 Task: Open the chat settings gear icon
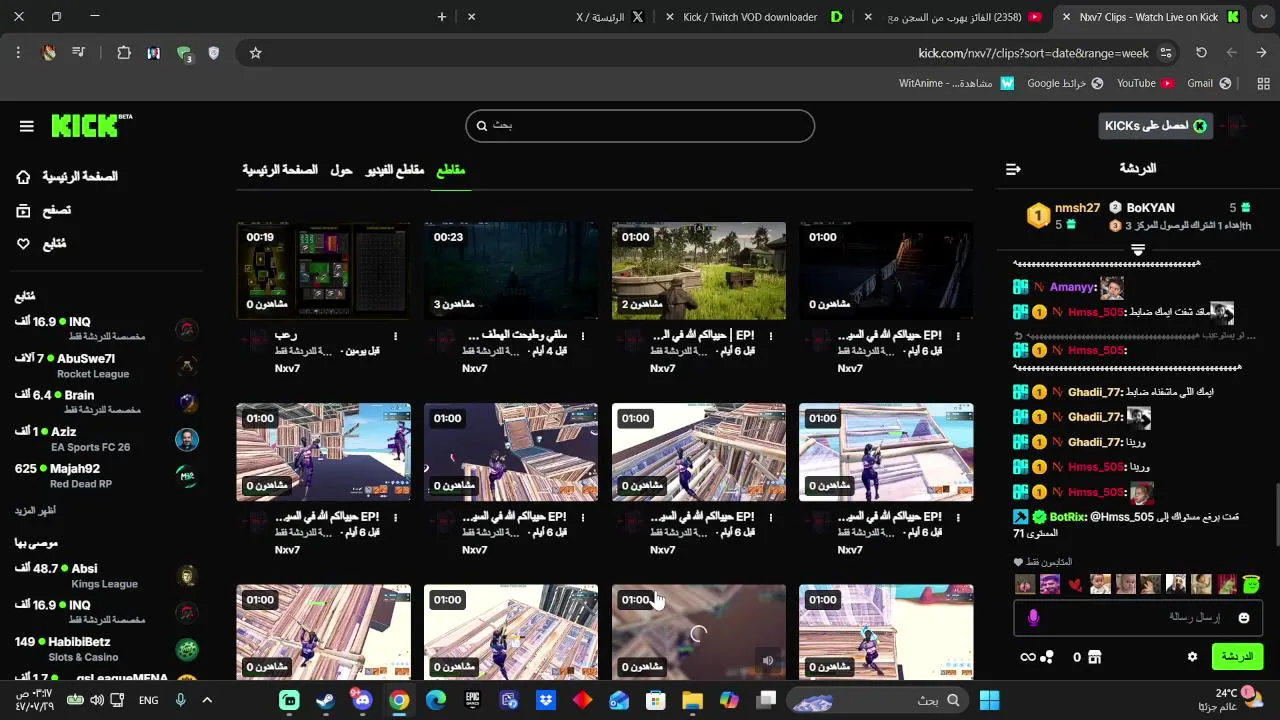1192,657
